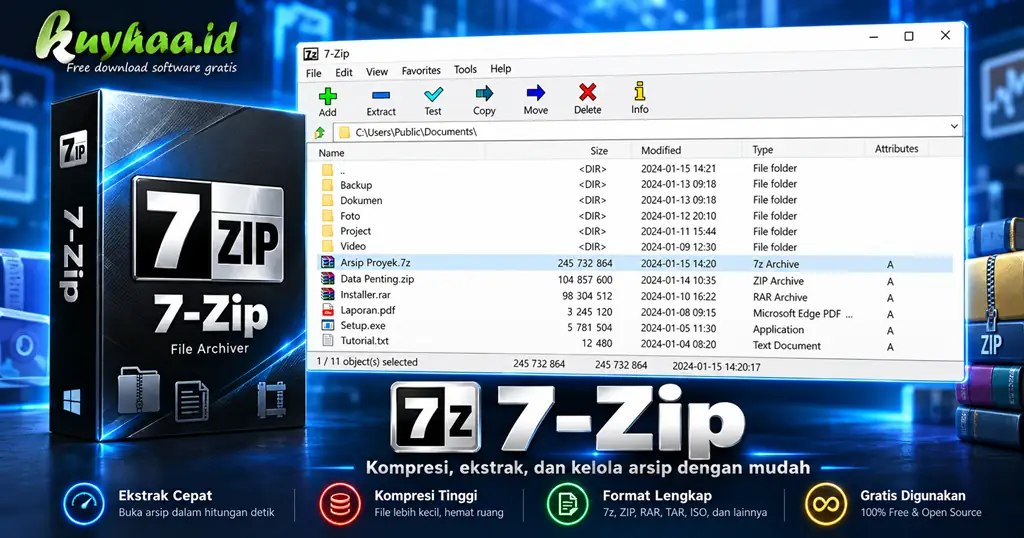Click the parent directory ".." folder icon
This screenshot has width=1024, height=538.
tap(328, 170)
